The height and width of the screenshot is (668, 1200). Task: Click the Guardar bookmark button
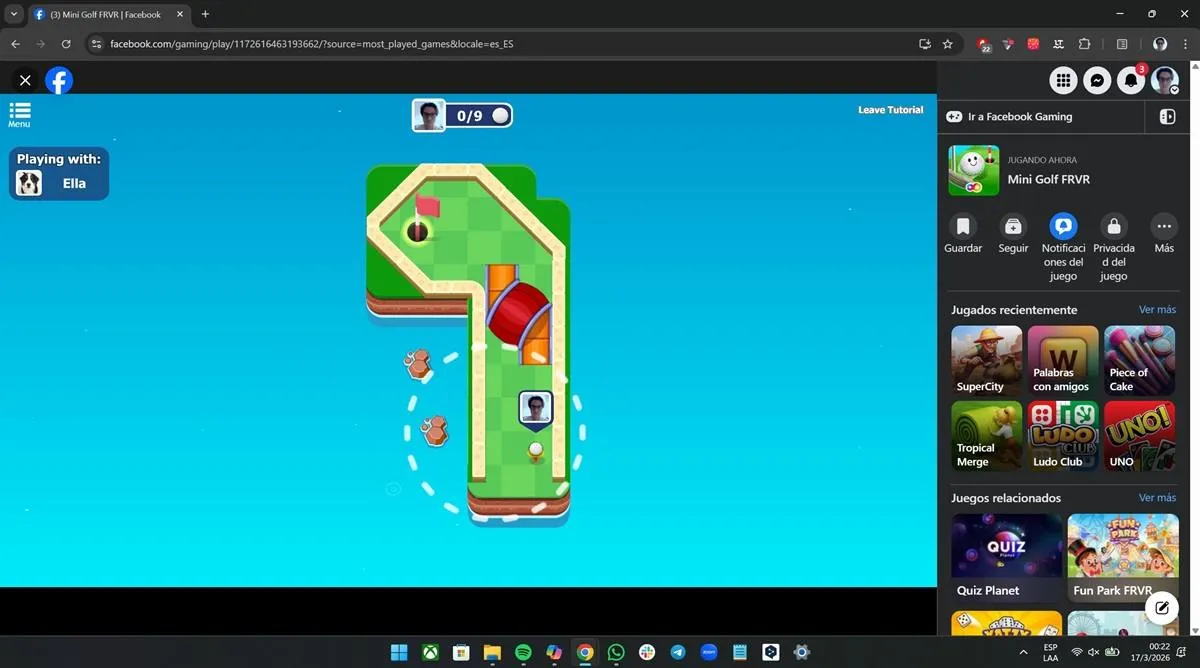[x=963, y=233]
